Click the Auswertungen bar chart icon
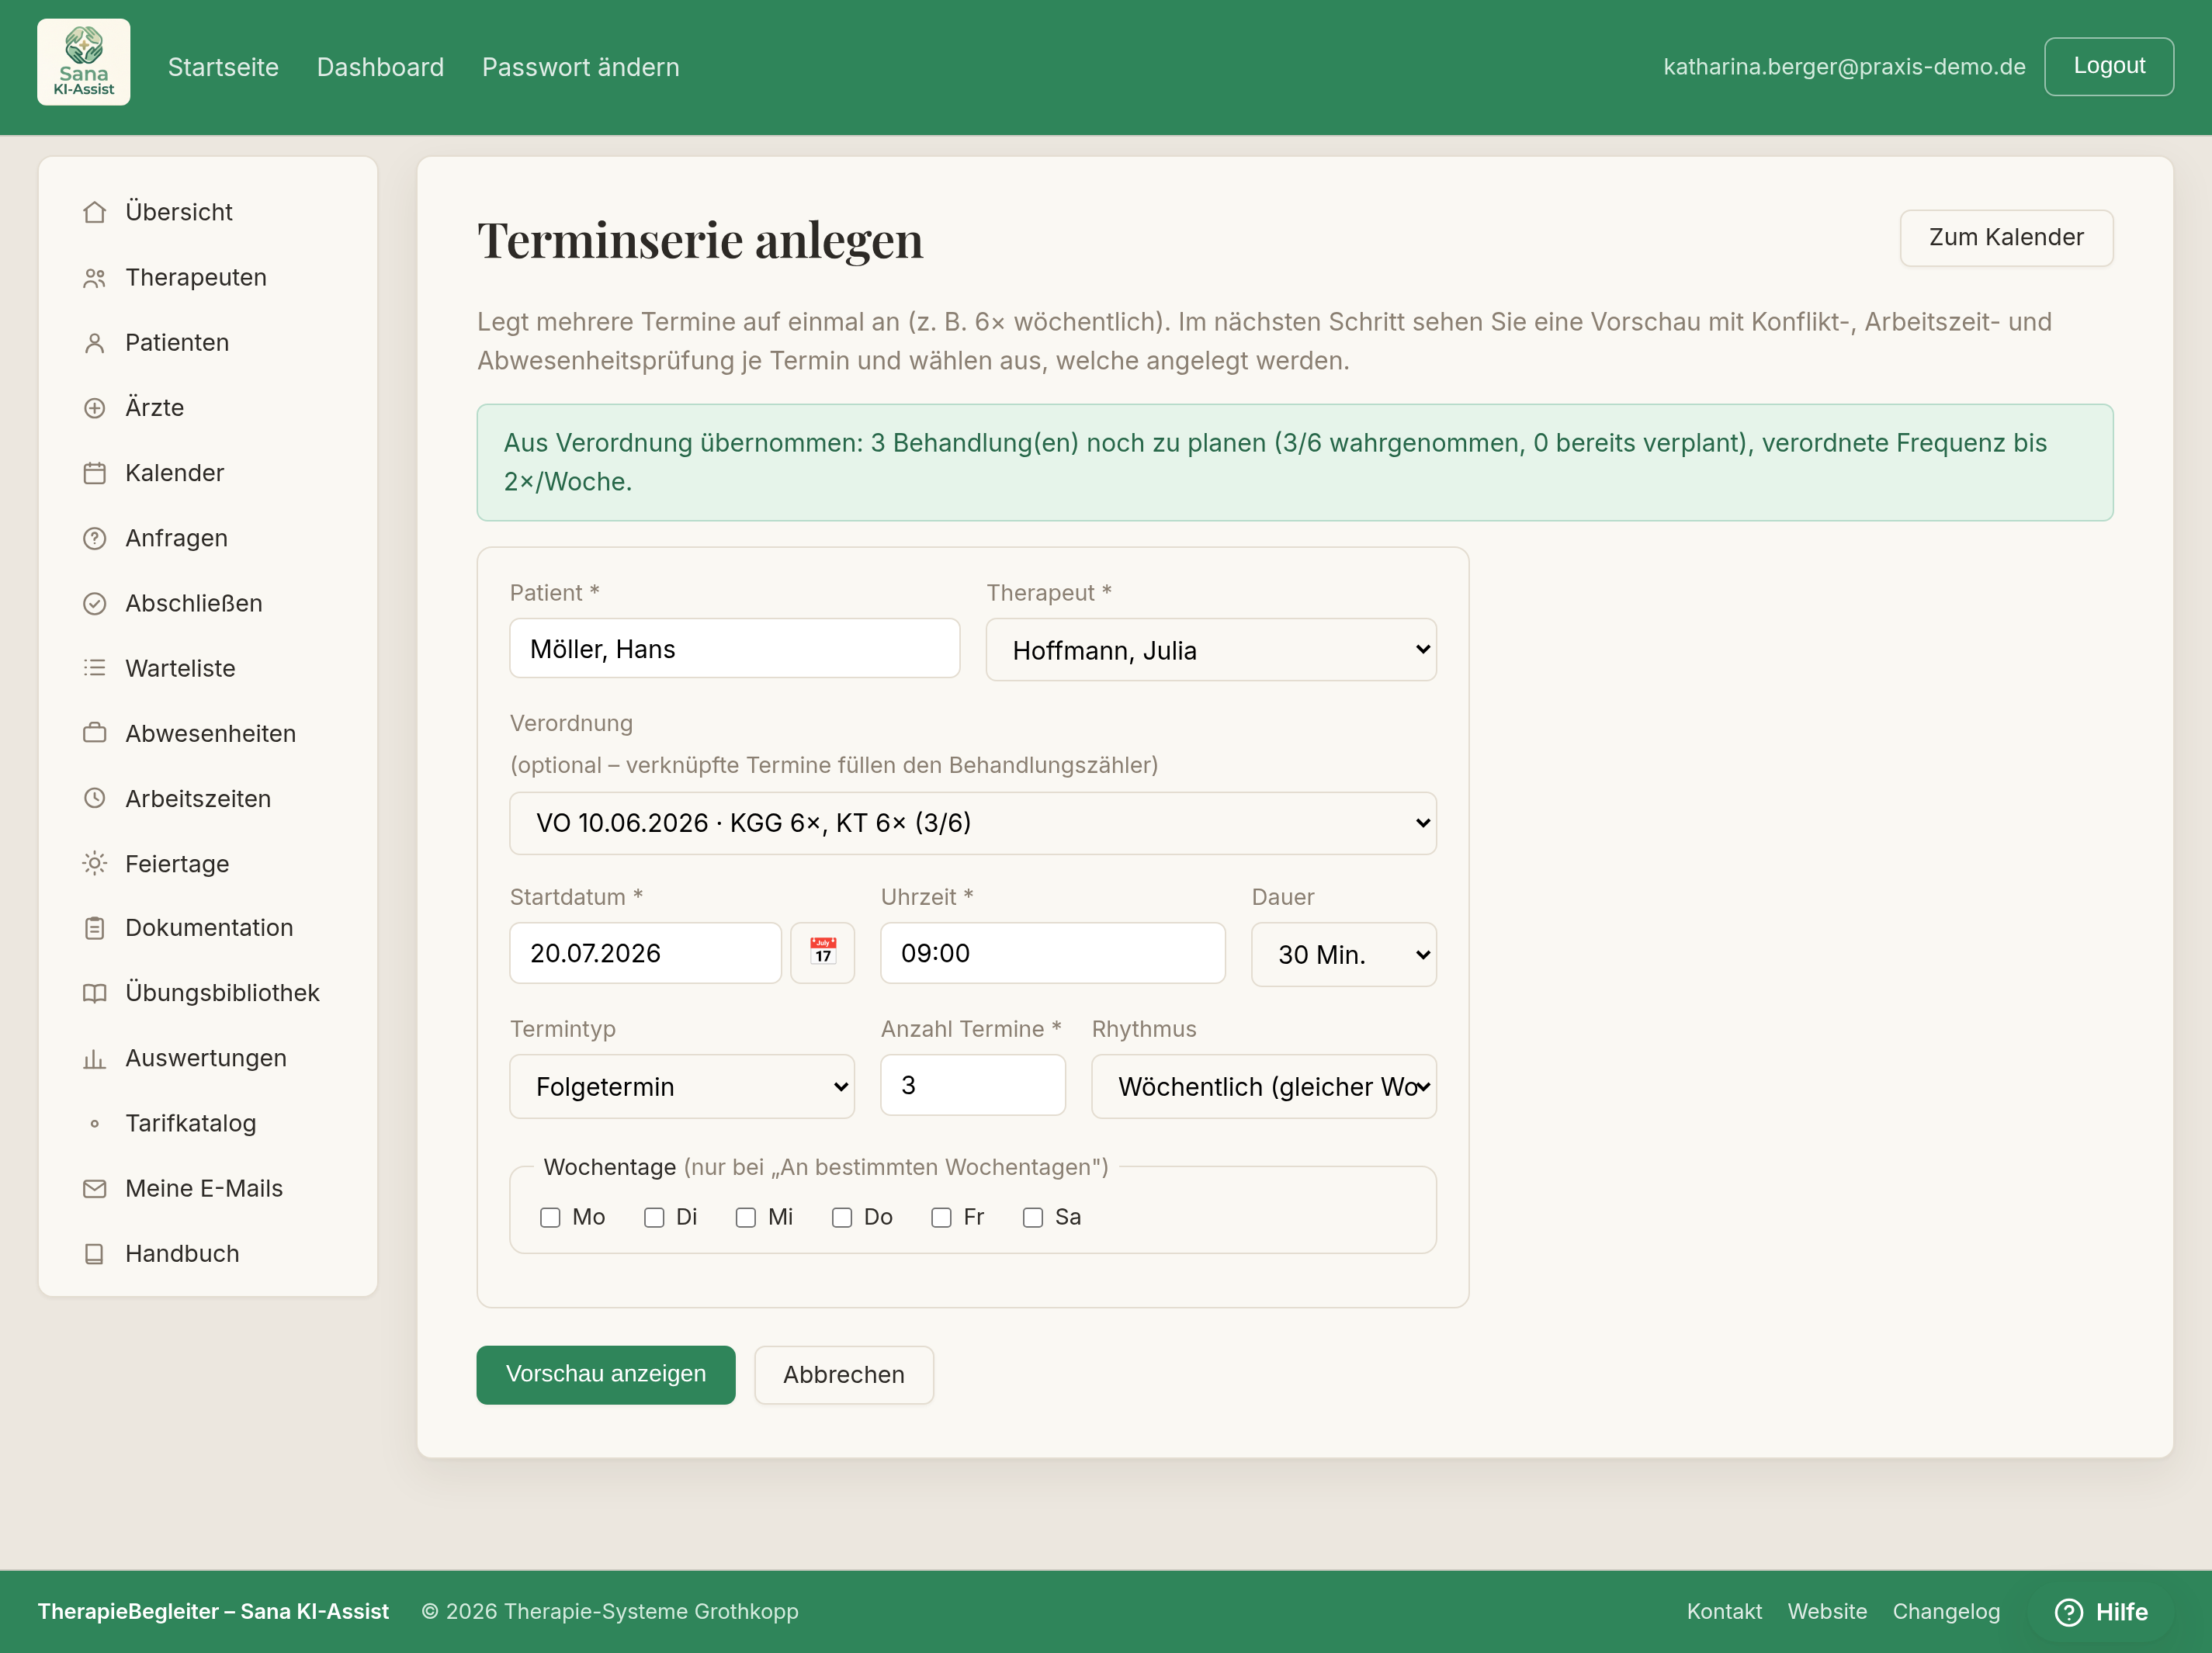The width and height of the screenshot is (2212, 1653). 94,1058
